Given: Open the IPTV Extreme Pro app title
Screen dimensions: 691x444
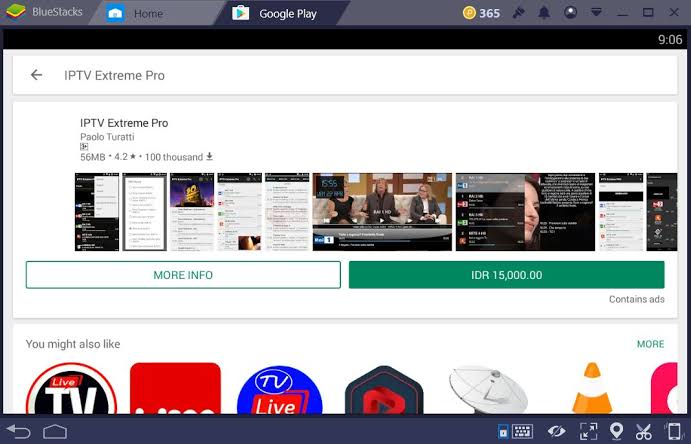Looking at the screenshot, I should 124,123.
